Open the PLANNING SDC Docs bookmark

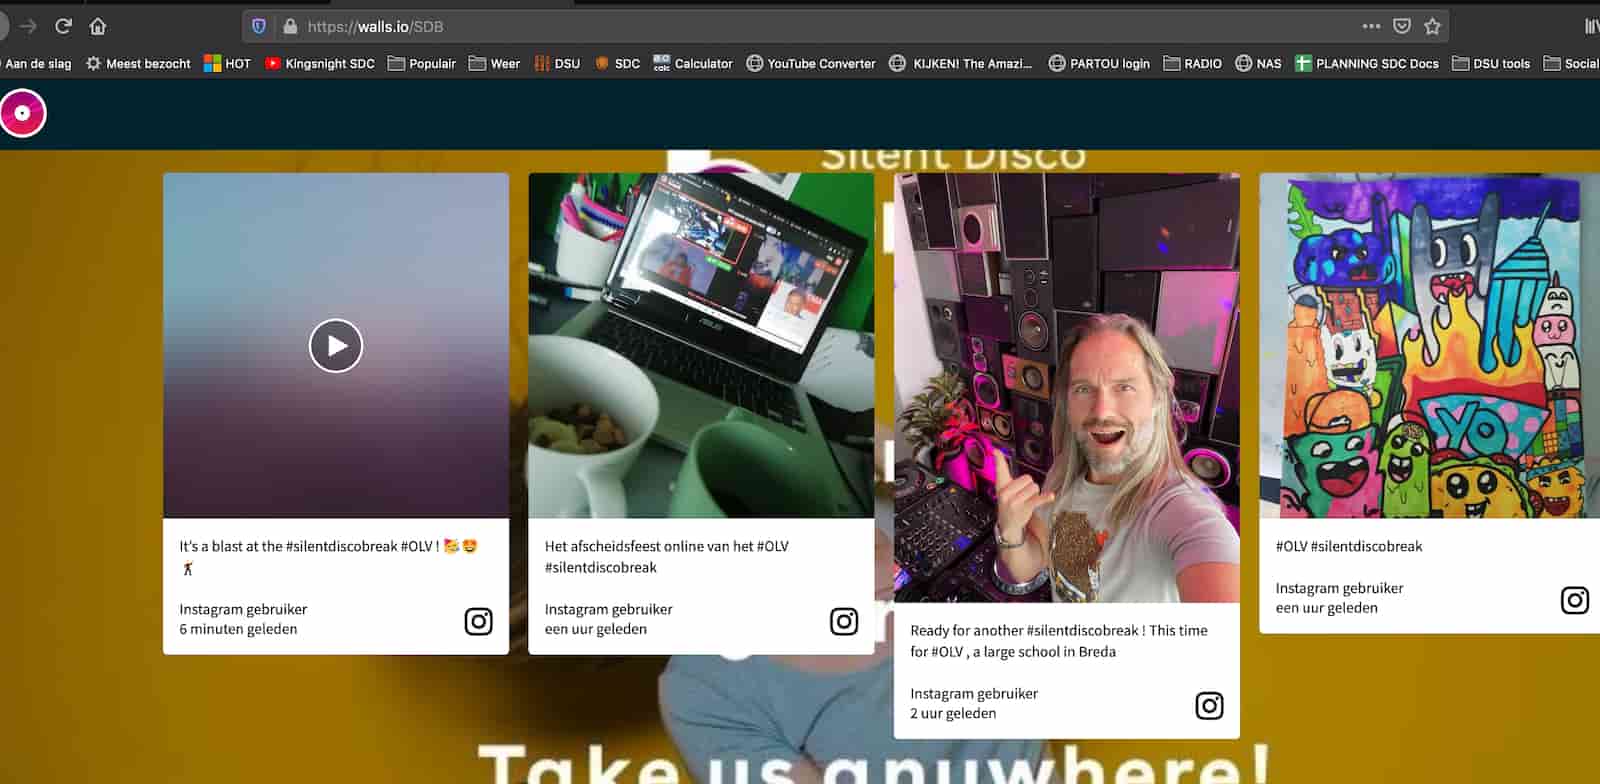1367,63
